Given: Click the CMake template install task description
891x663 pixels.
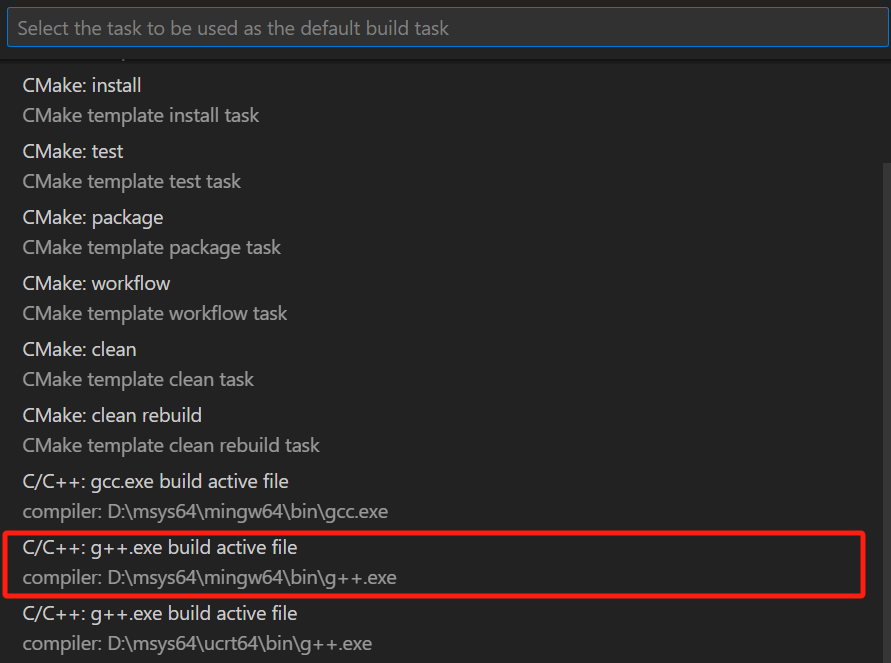Looking at the screenshot, I should point(140,115).
